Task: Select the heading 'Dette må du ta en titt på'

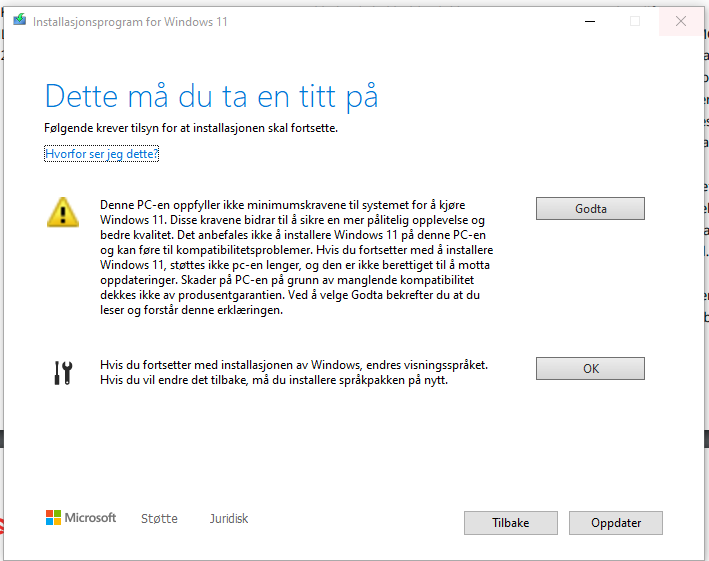Action: [x=211, y=96]
